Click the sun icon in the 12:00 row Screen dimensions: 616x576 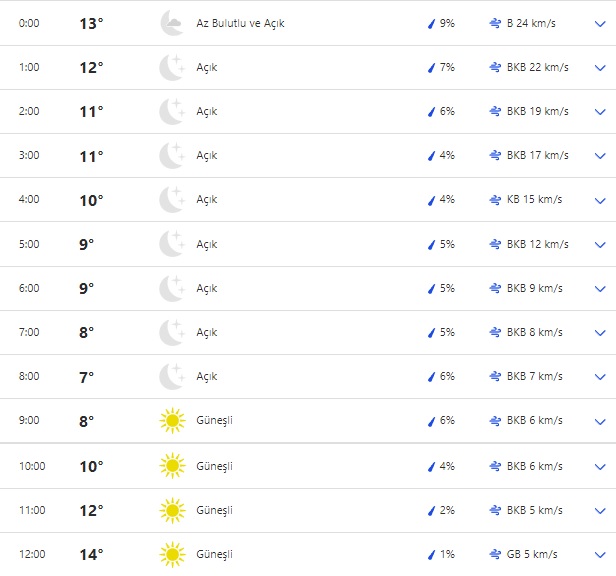pyautogui.click(x=172, y=554)
